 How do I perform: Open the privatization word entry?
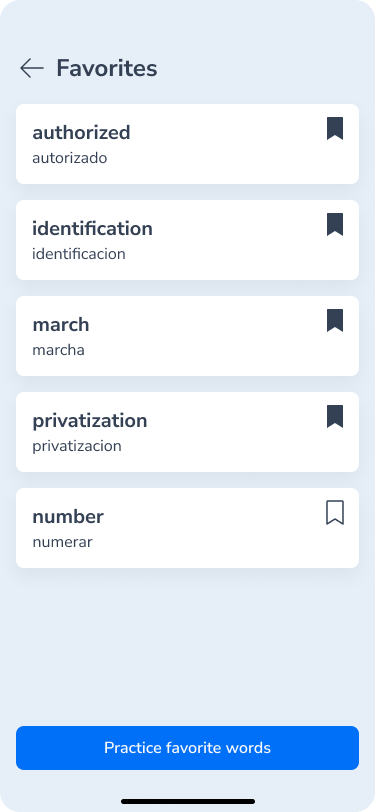click(x=188, y=432)
